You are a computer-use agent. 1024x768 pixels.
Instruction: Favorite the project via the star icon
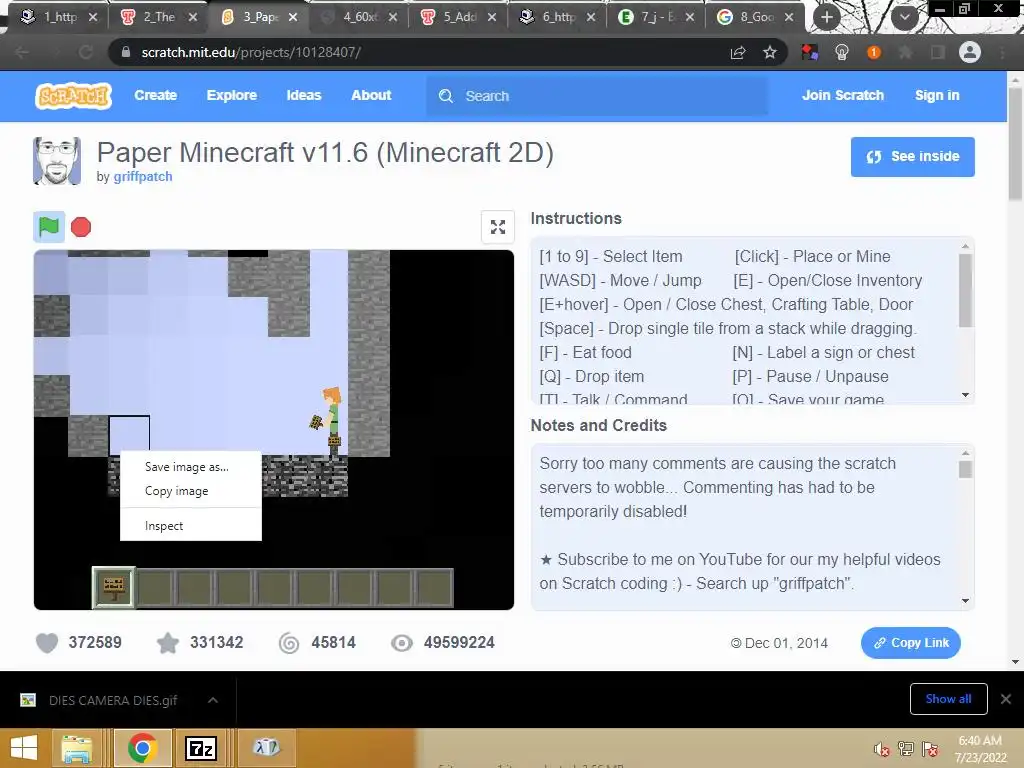[168, 643]
